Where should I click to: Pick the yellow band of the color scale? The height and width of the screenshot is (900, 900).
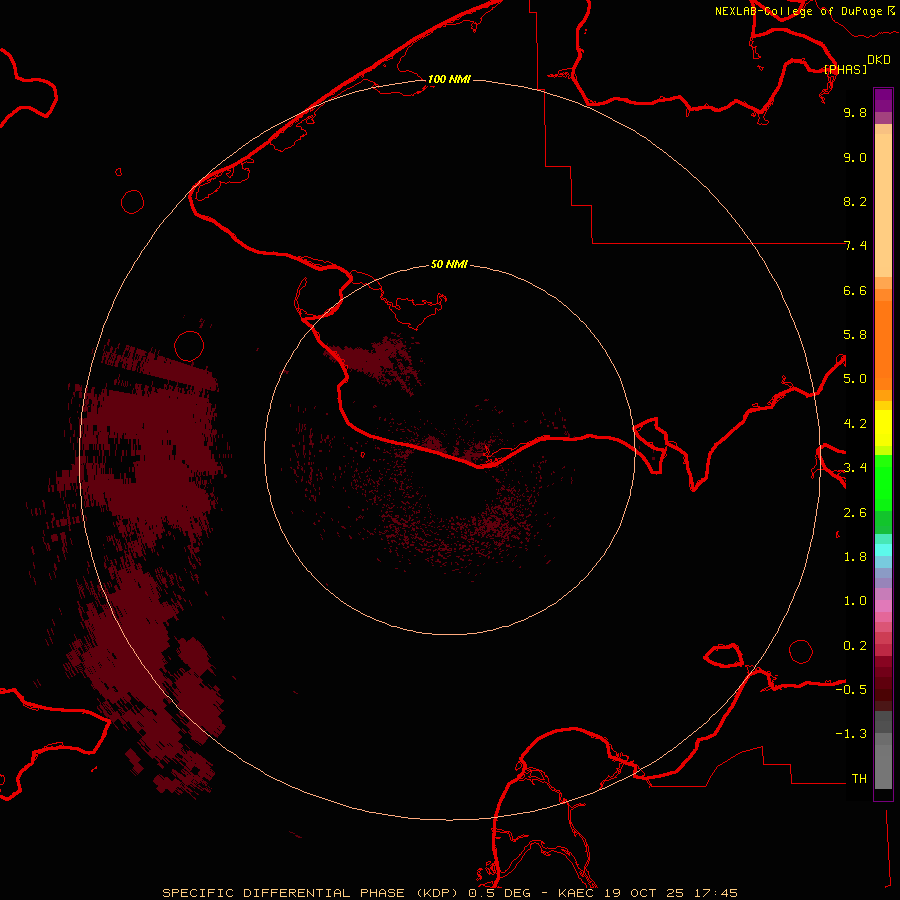point(883,428)
